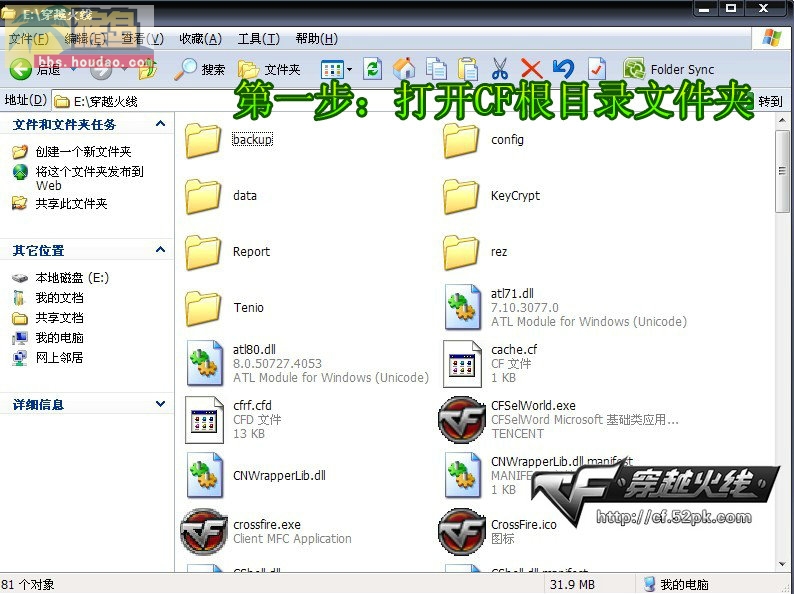
Task: Select the atl71.dll file icon
Action: (462, 307)
